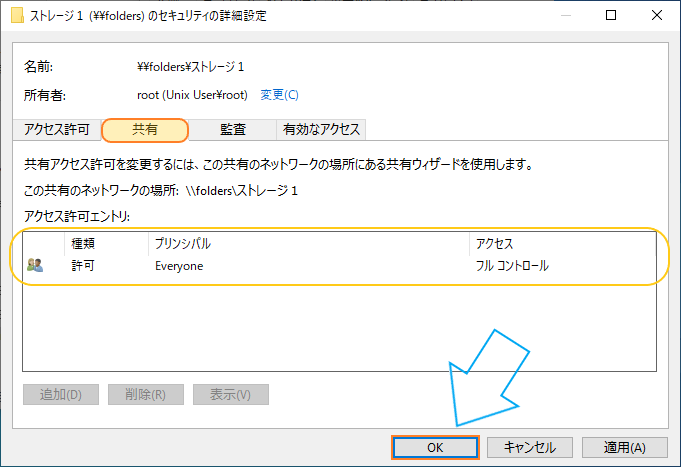The height and width of the screenshot is (467, 681).
Task: Select the 共有 tab
Action: (145, 129)
